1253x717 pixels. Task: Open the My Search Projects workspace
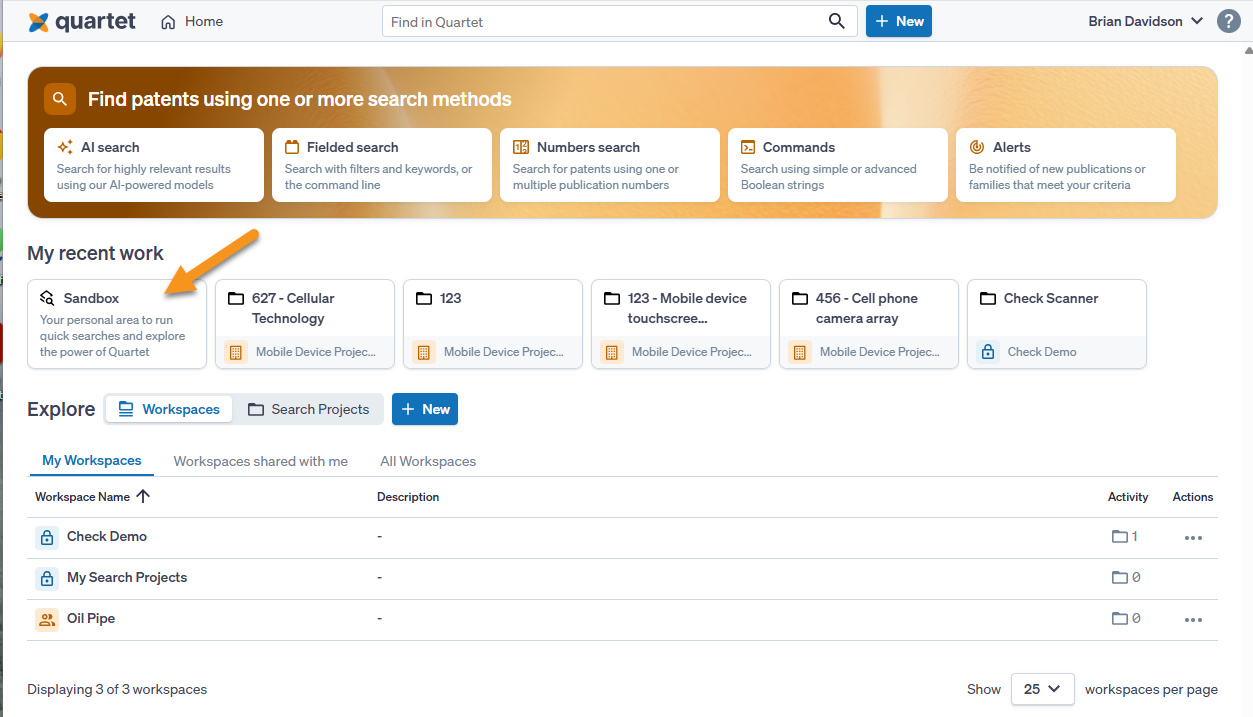point(127,577)
